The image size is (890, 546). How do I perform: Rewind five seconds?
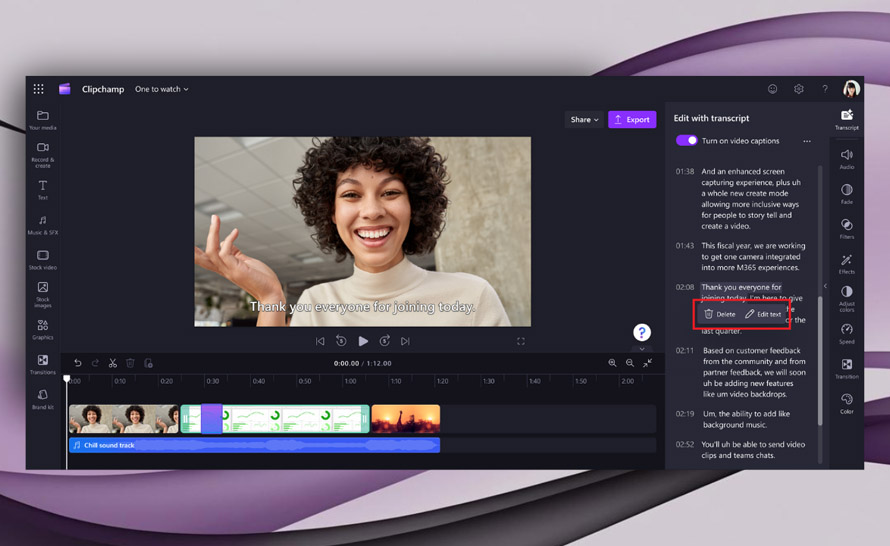341,341
